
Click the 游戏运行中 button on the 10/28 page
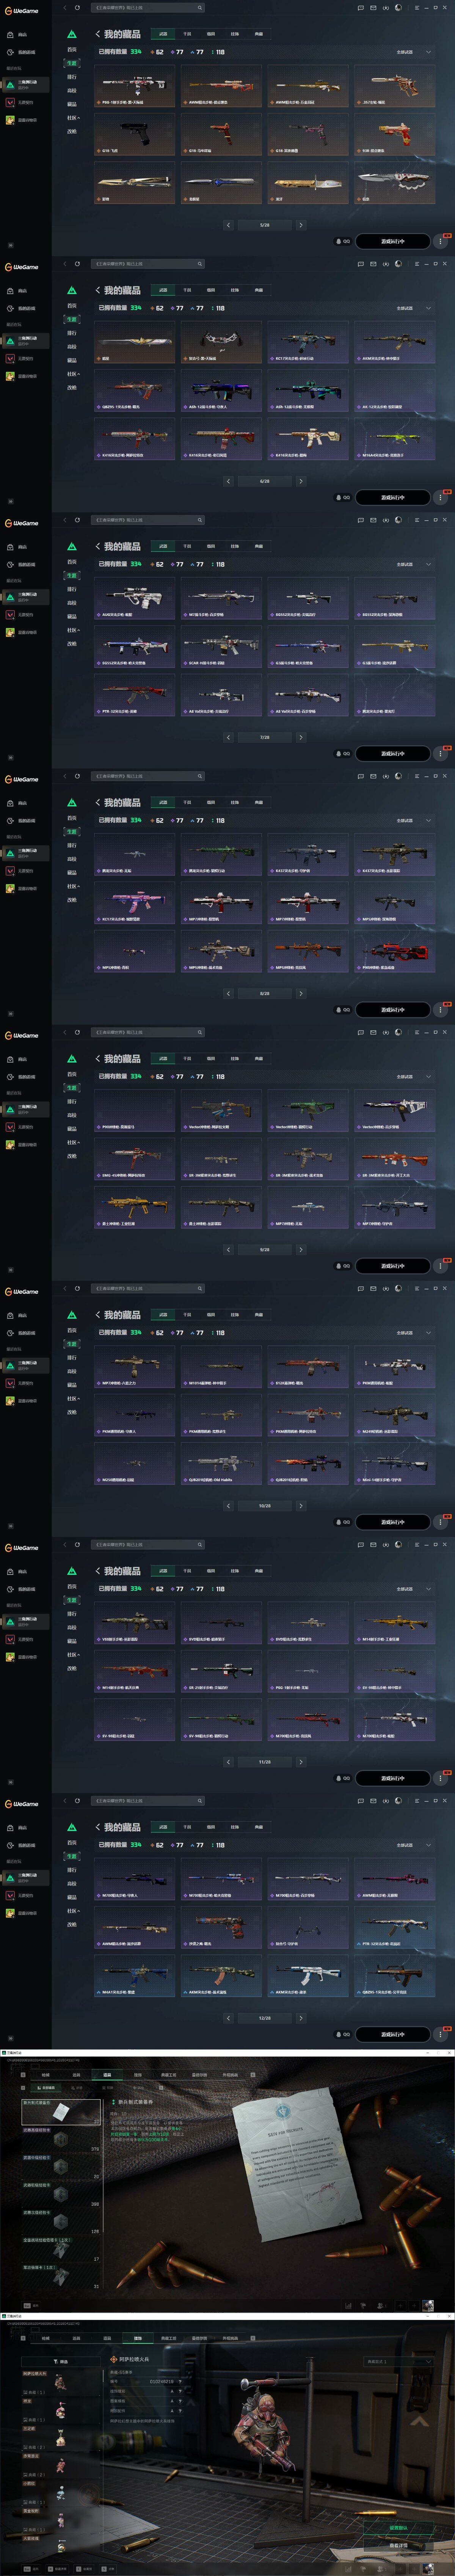tap(392, 1522)
